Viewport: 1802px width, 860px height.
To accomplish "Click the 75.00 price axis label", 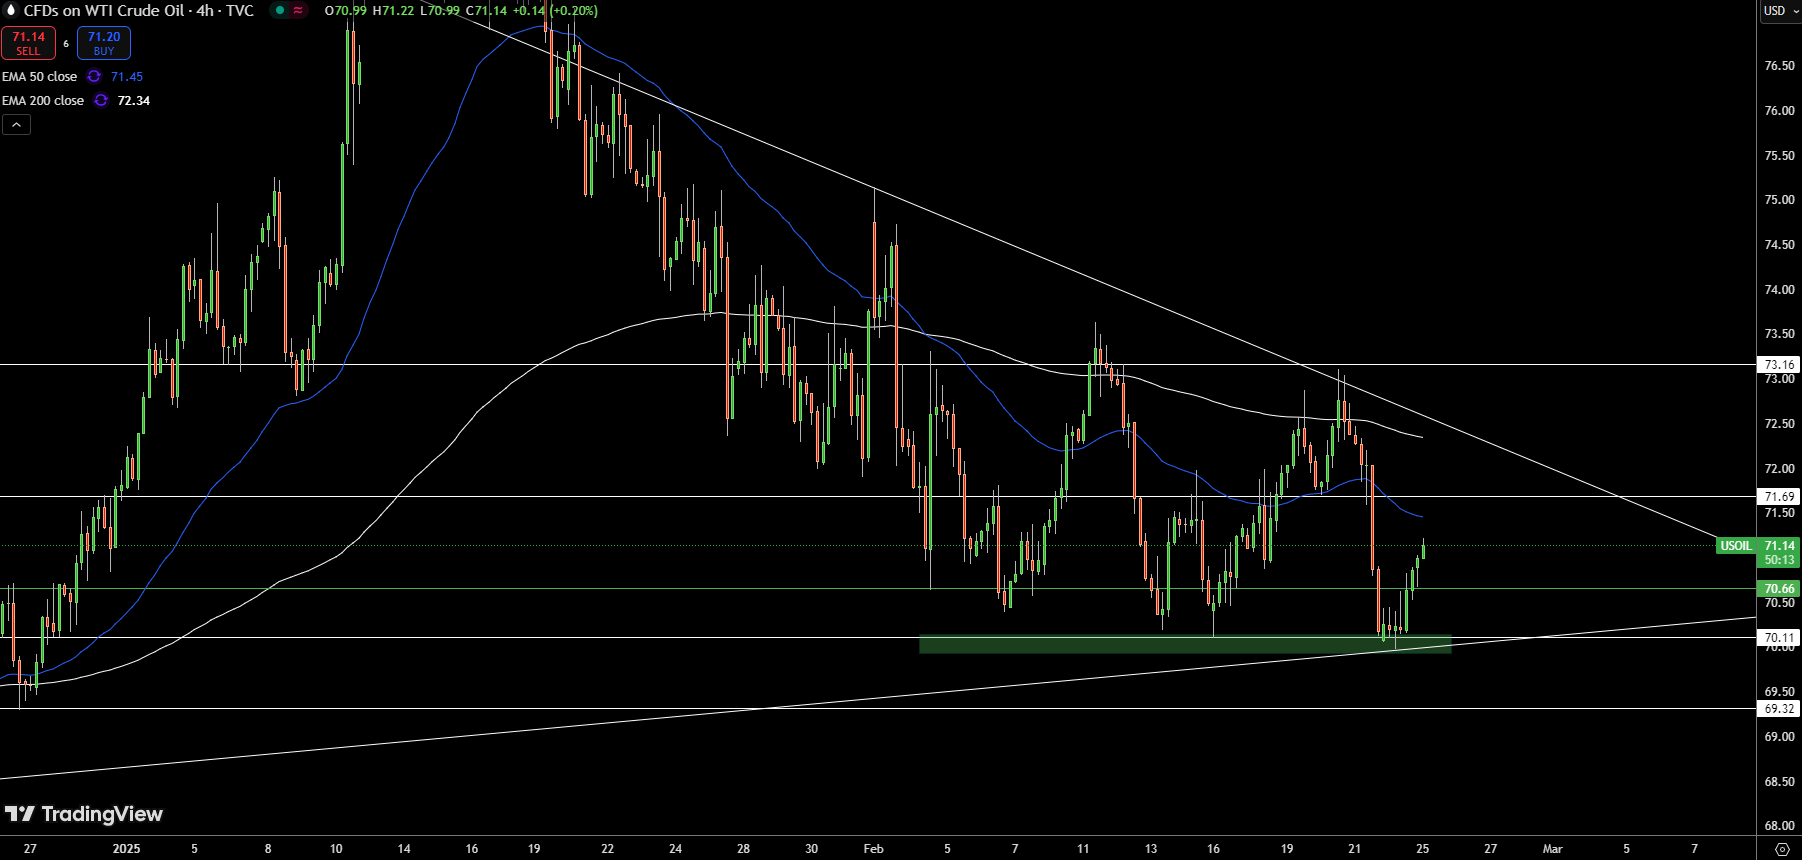I will (1779, 200).
